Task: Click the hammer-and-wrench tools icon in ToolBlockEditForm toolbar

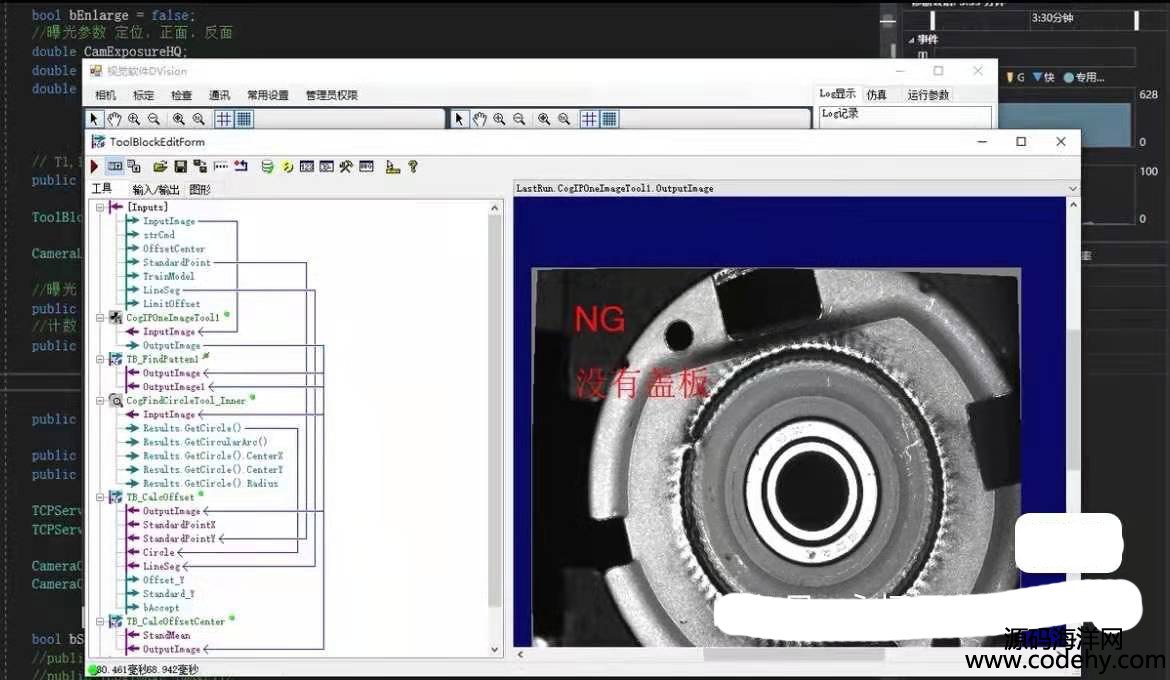Action: 345,166
